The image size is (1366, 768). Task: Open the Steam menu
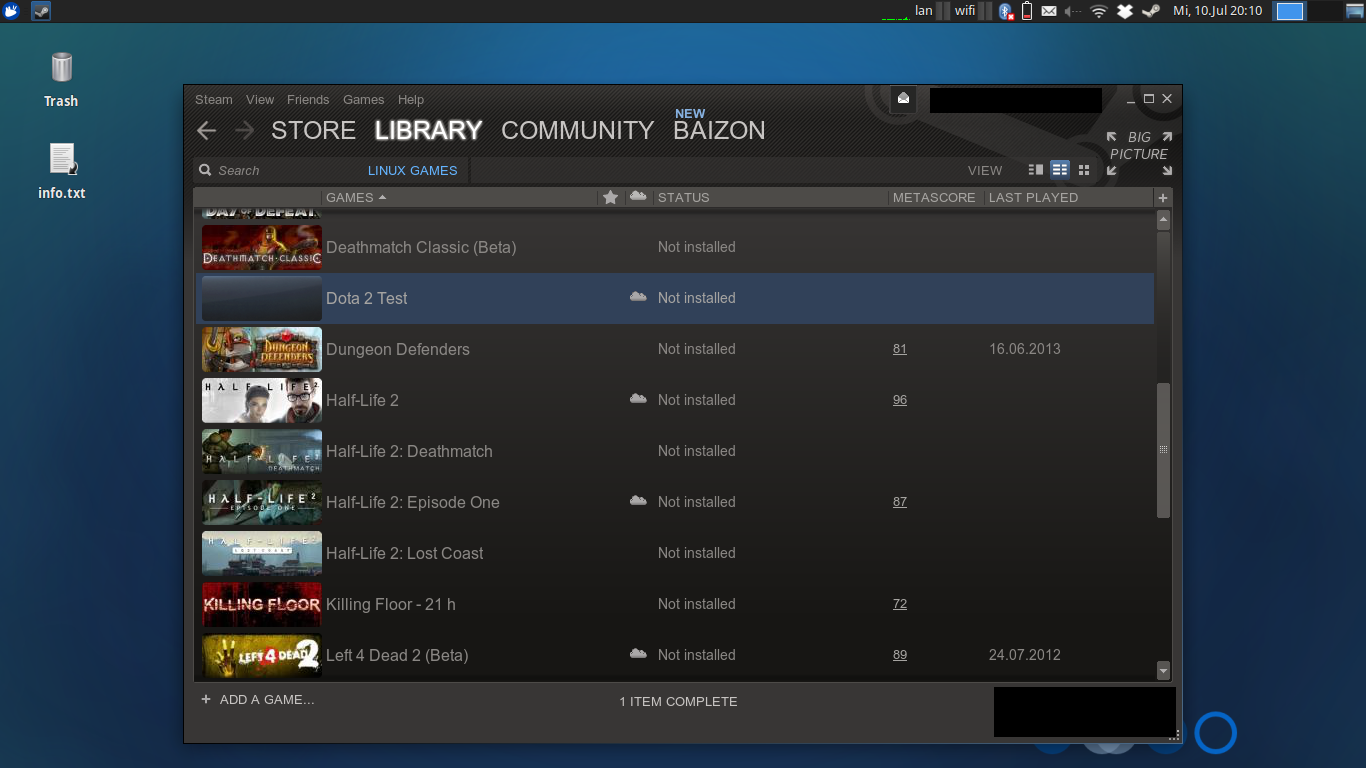click(x=214, y=100)
